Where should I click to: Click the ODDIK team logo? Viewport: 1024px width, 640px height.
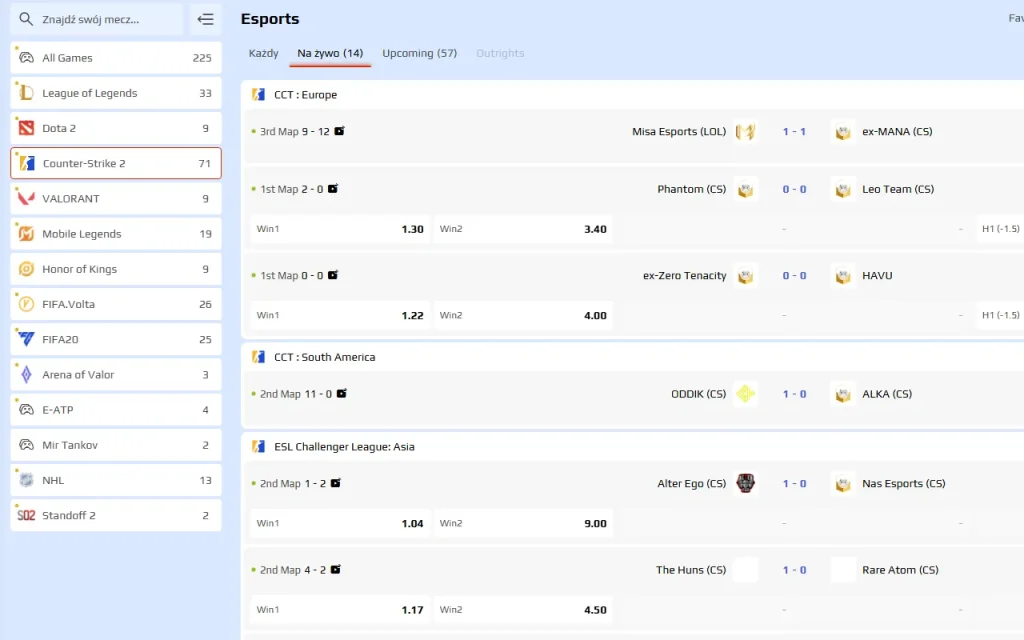pos(745,394)
